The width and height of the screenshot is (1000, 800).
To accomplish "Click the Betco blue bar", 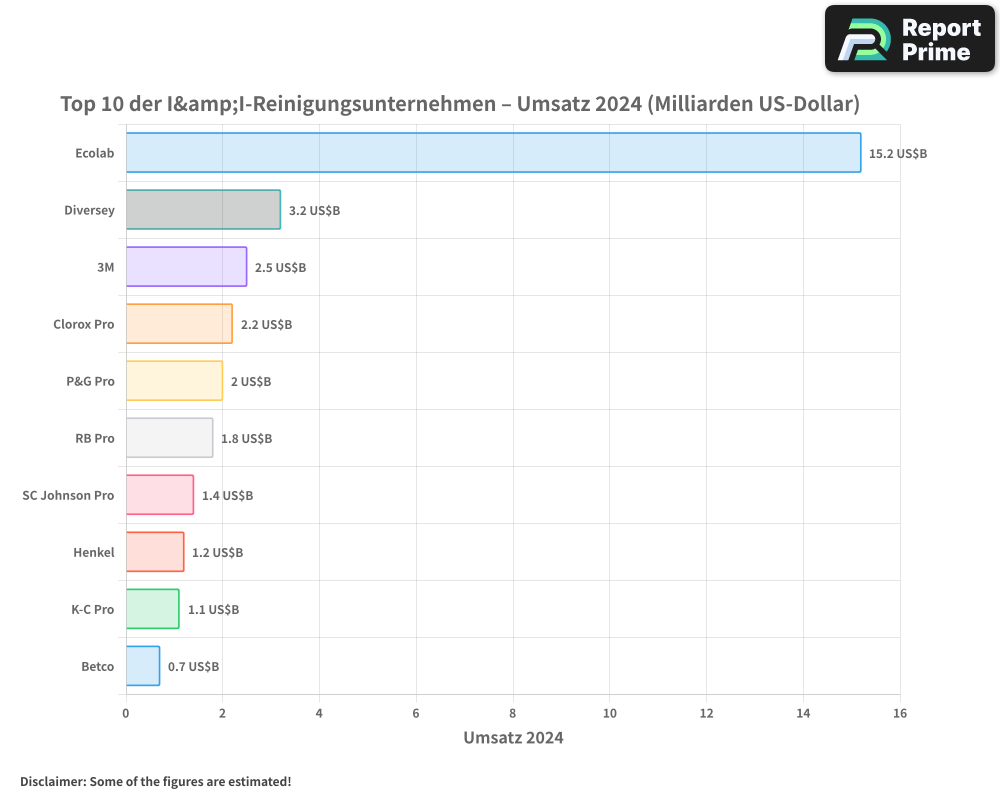I will tap(142, 666).
